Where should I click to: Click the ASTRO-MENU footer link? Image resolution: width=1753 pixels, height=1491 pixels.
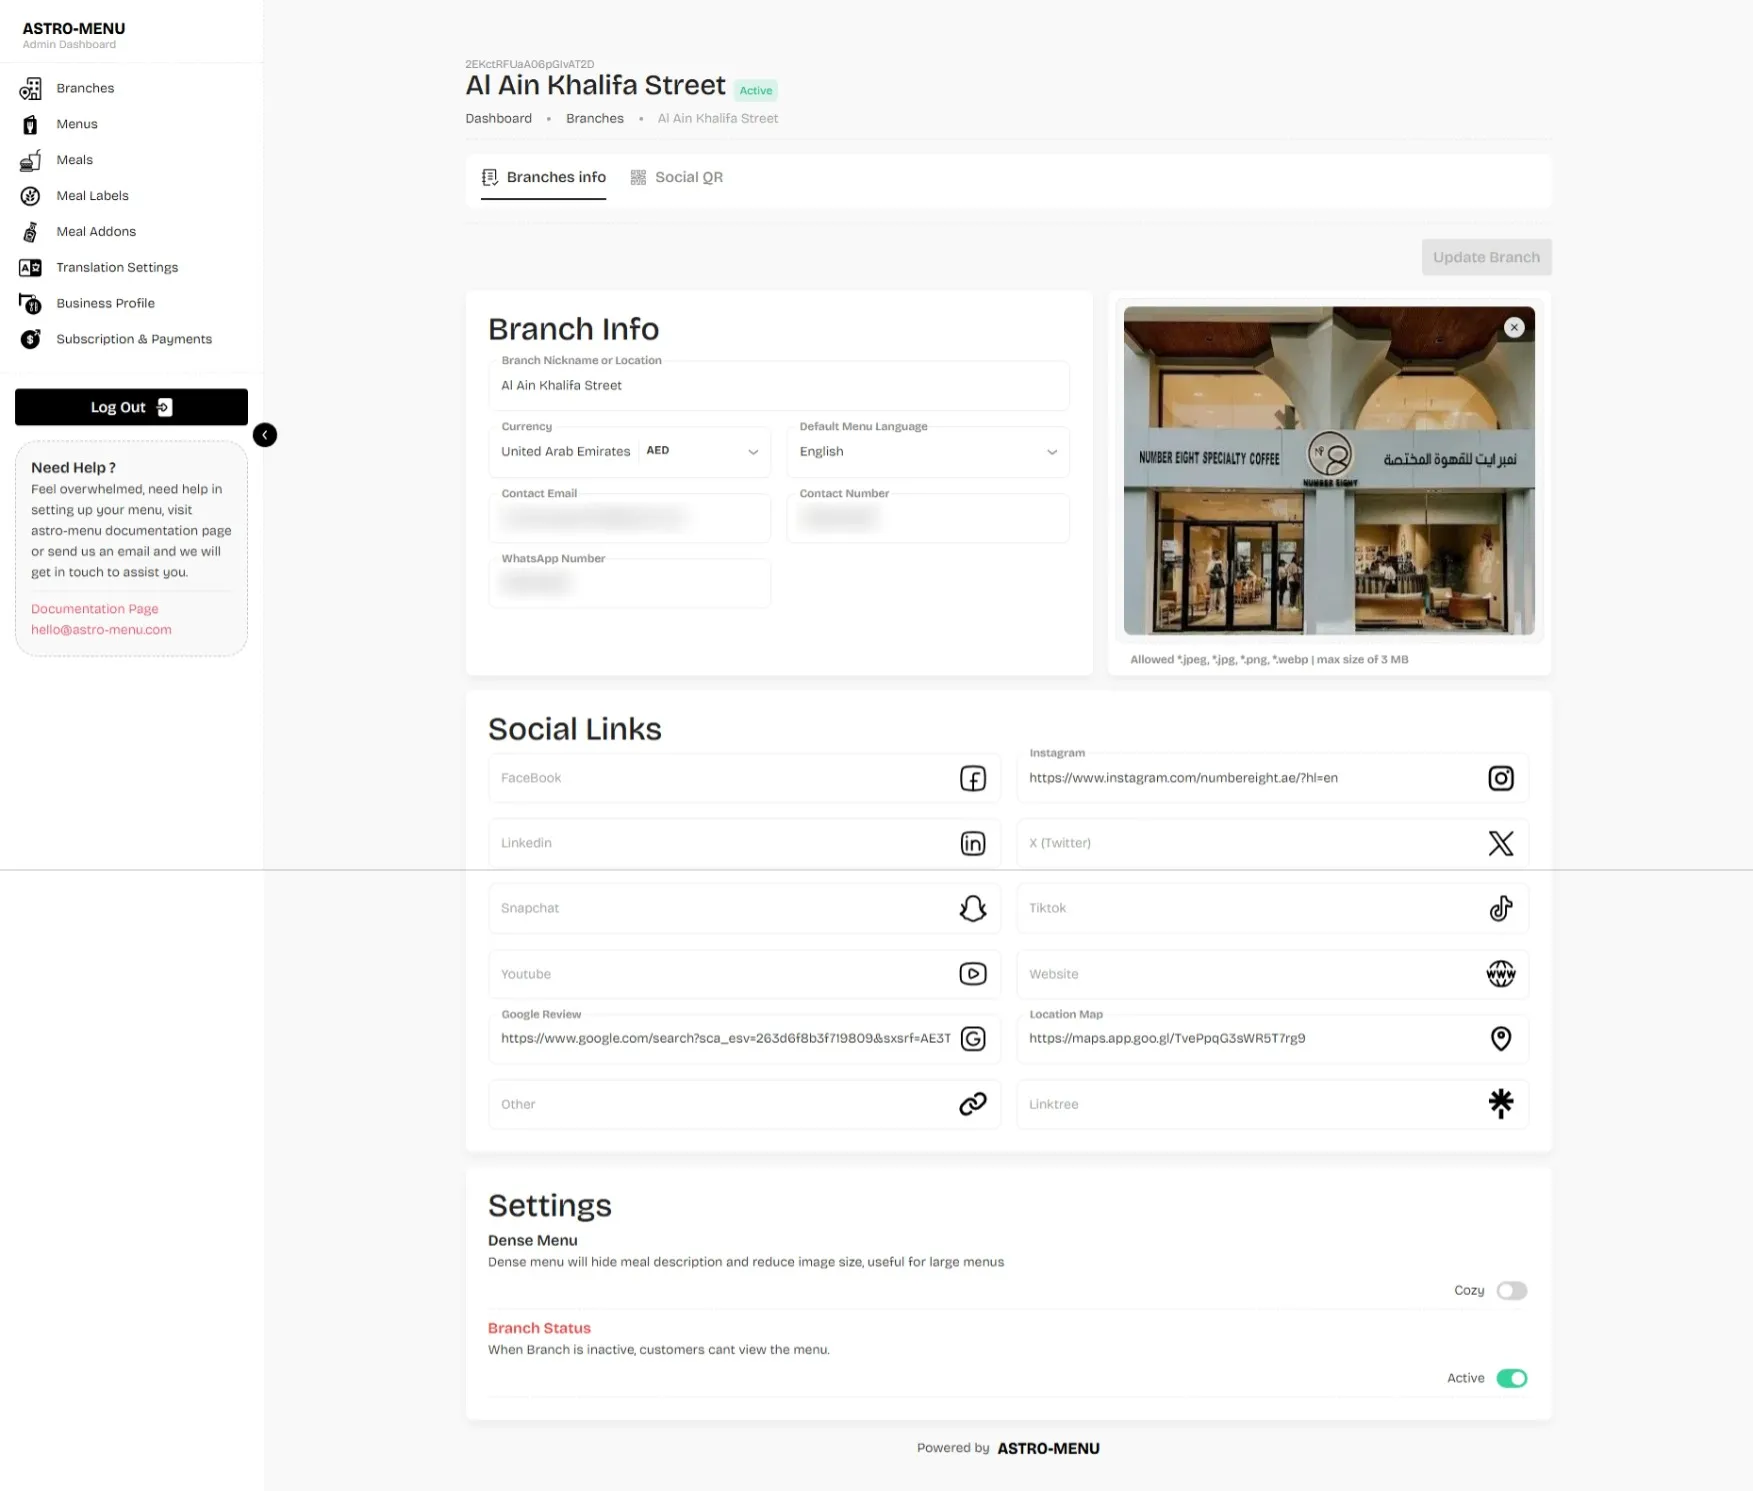pyautogui.click(x=1048, y=1449)
